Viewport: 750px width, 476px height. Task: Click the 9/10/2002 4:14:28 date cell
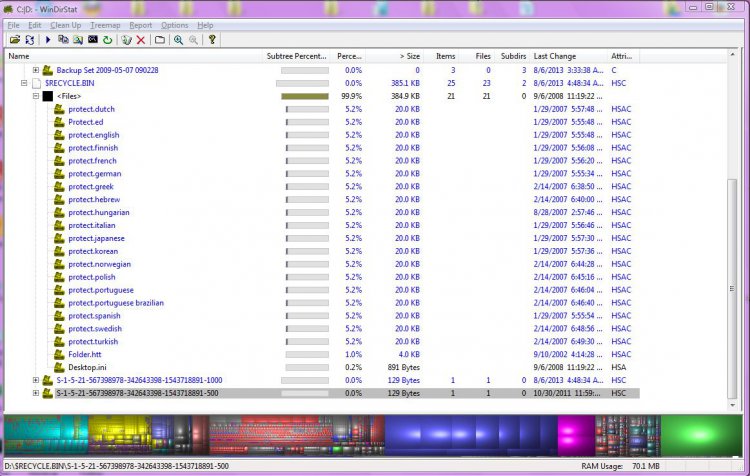(568, 354)
